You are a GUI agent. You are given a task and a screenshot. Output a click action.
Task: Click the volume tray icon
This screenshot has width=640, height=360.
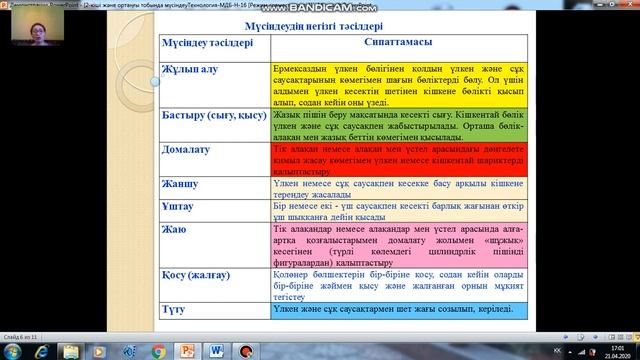[x=593, y=352]
